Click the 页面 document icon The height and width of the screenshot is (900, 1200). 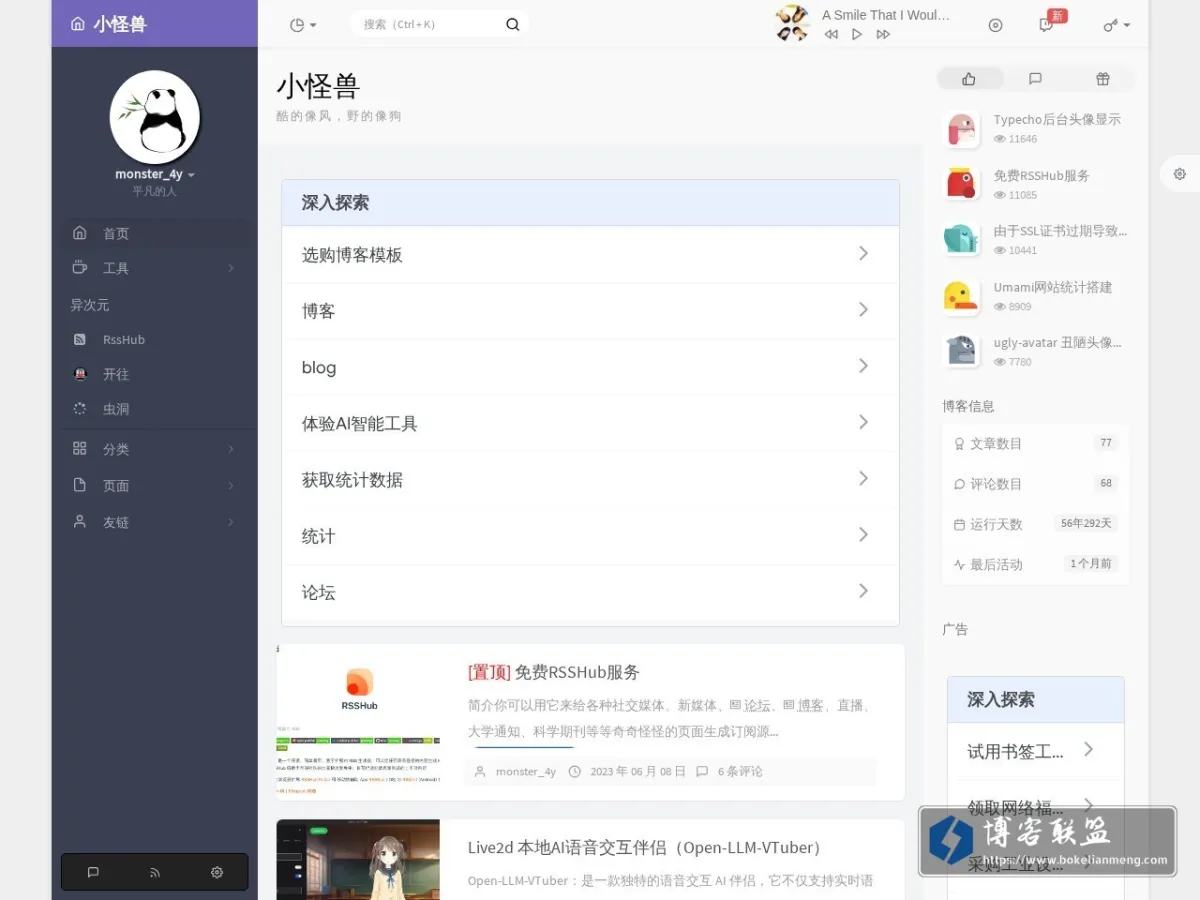click(80, 485)
